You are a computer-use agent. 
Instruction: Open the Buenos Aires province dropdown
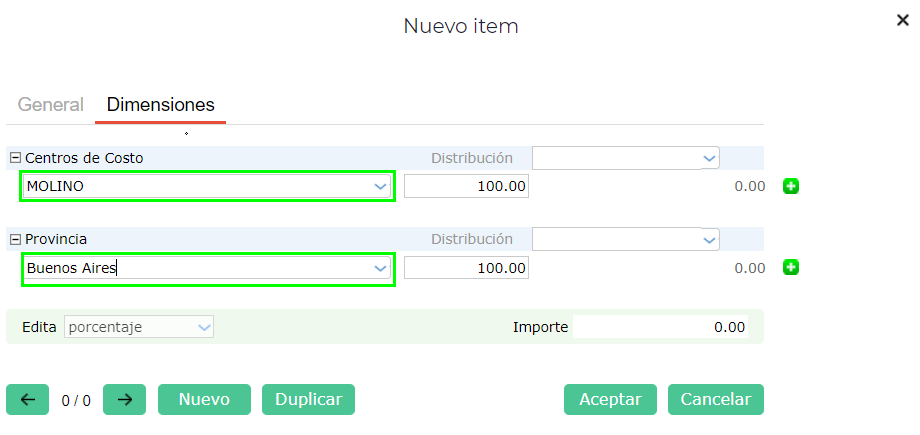tap(380, 268)
